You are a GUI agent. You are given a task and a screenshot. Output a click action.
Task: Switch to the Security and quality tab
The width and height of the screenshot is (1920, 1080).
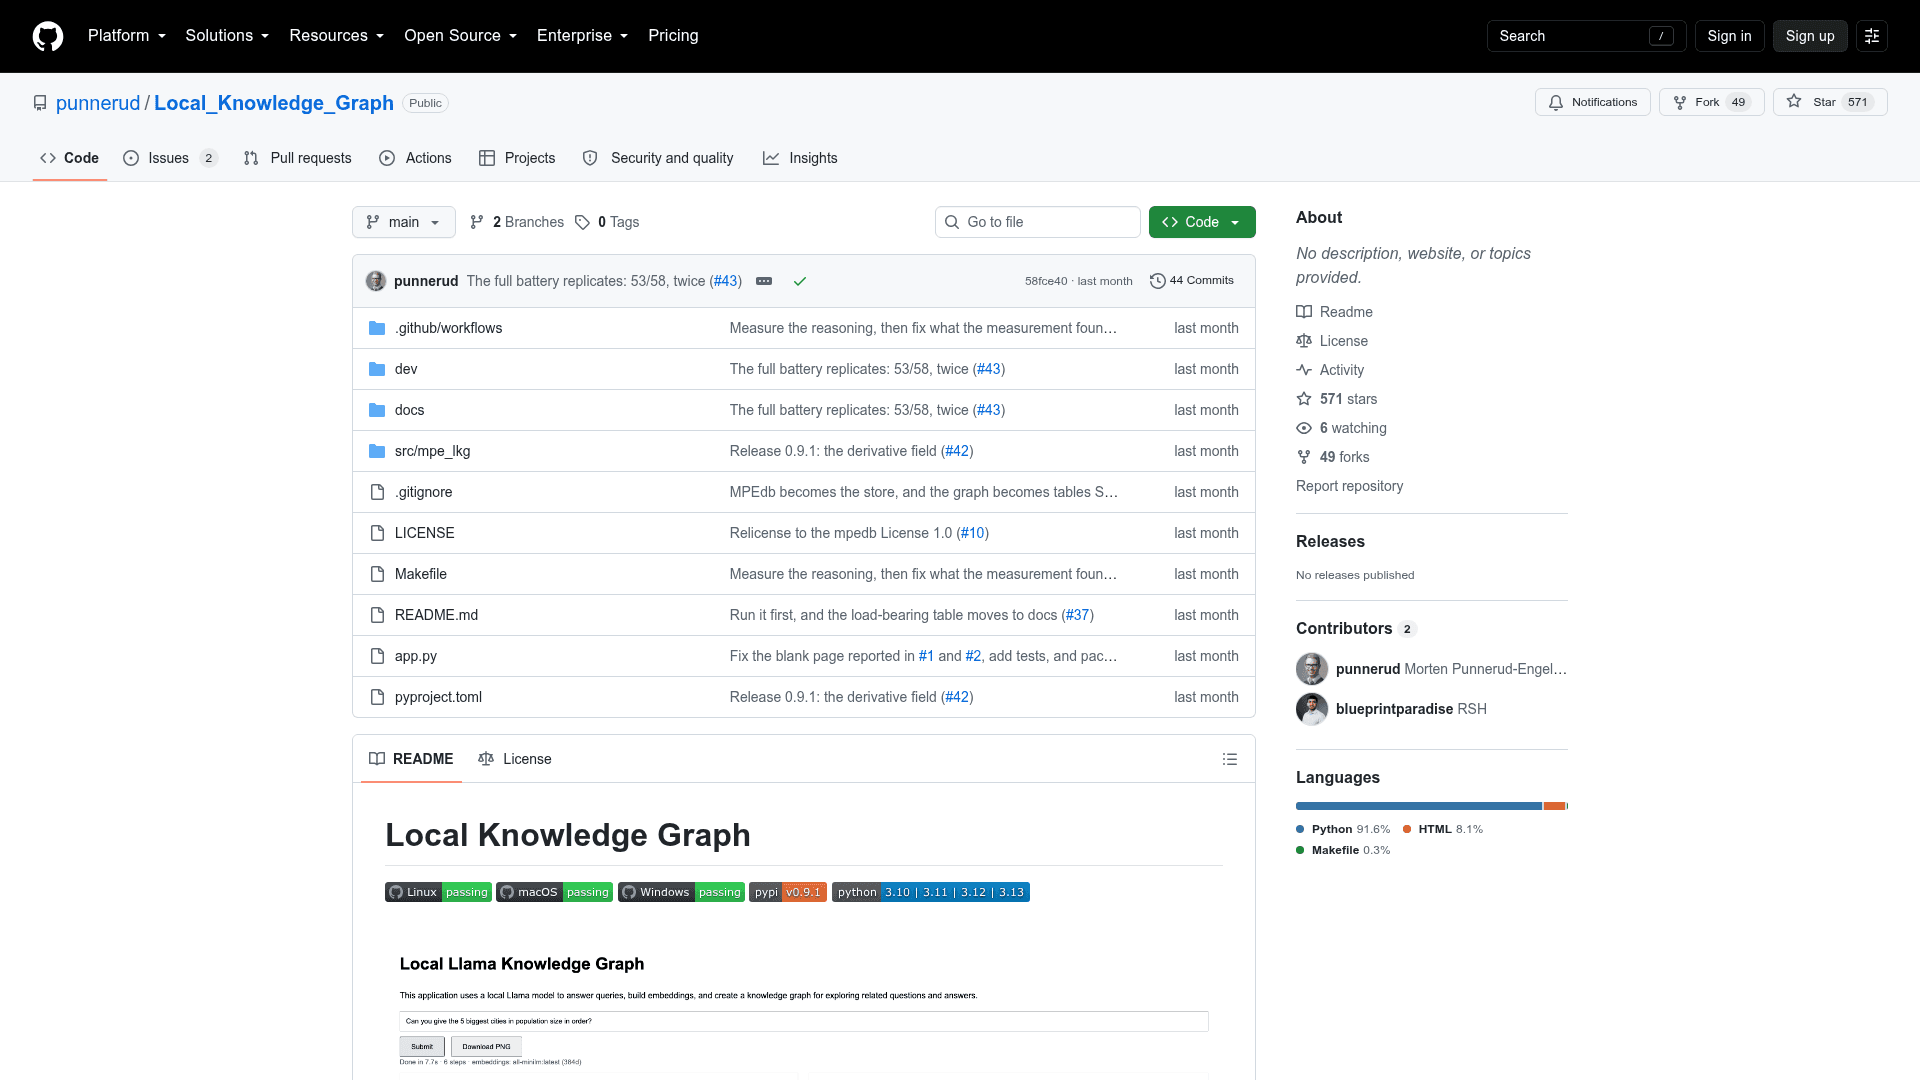pyautogui.click(x=658, y=158)
